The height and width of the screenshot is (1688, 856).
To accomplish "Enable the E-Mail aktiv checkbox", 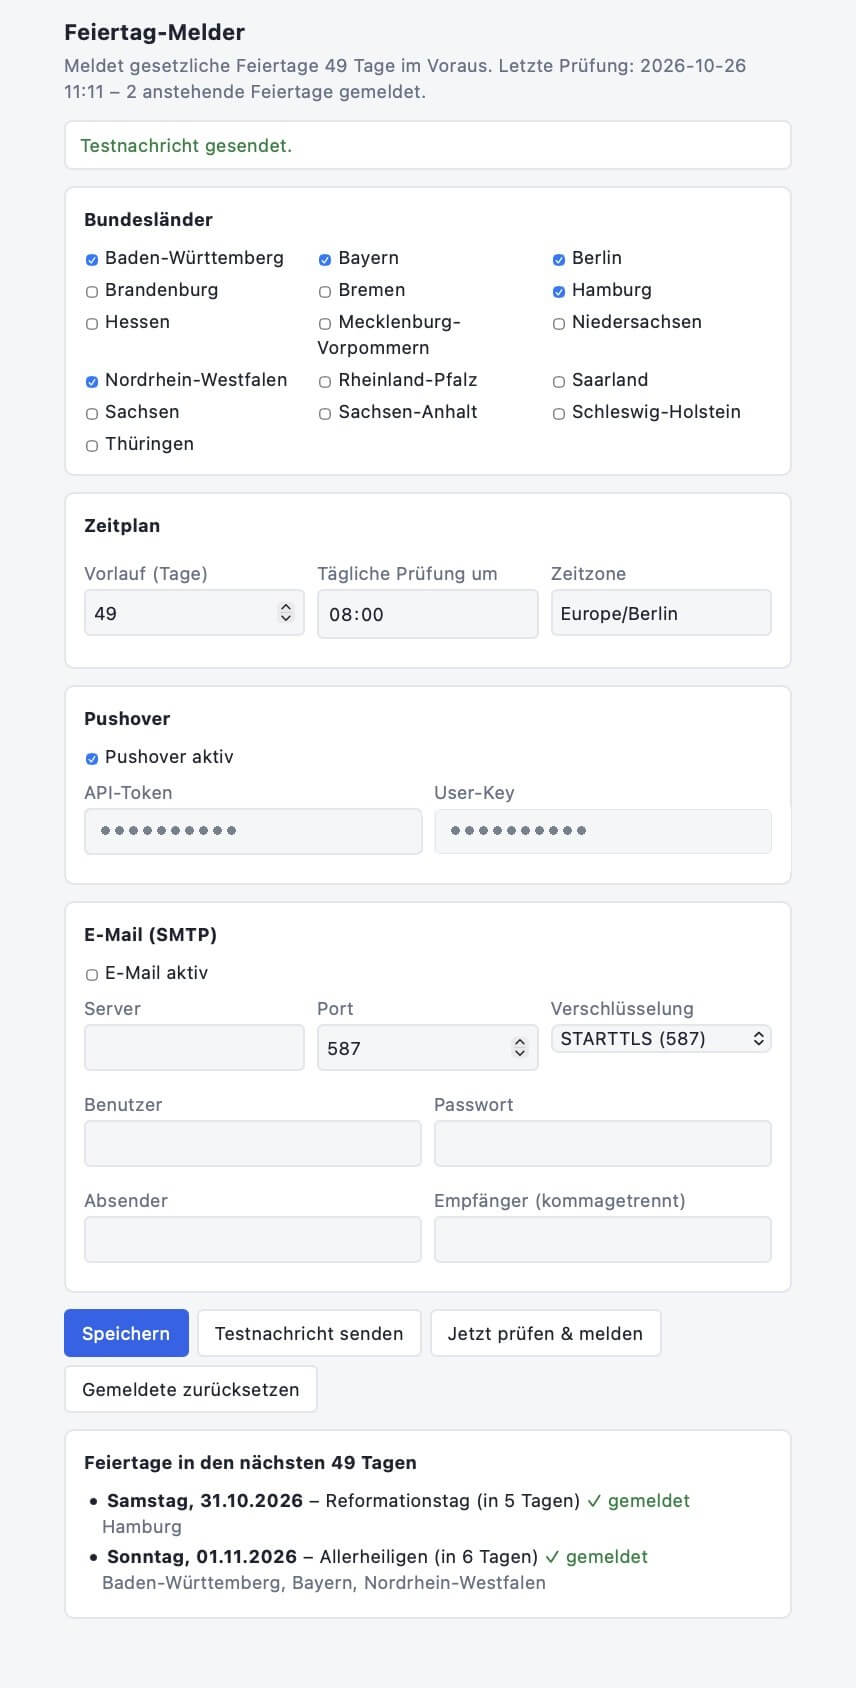I will (x=92, y=975).
